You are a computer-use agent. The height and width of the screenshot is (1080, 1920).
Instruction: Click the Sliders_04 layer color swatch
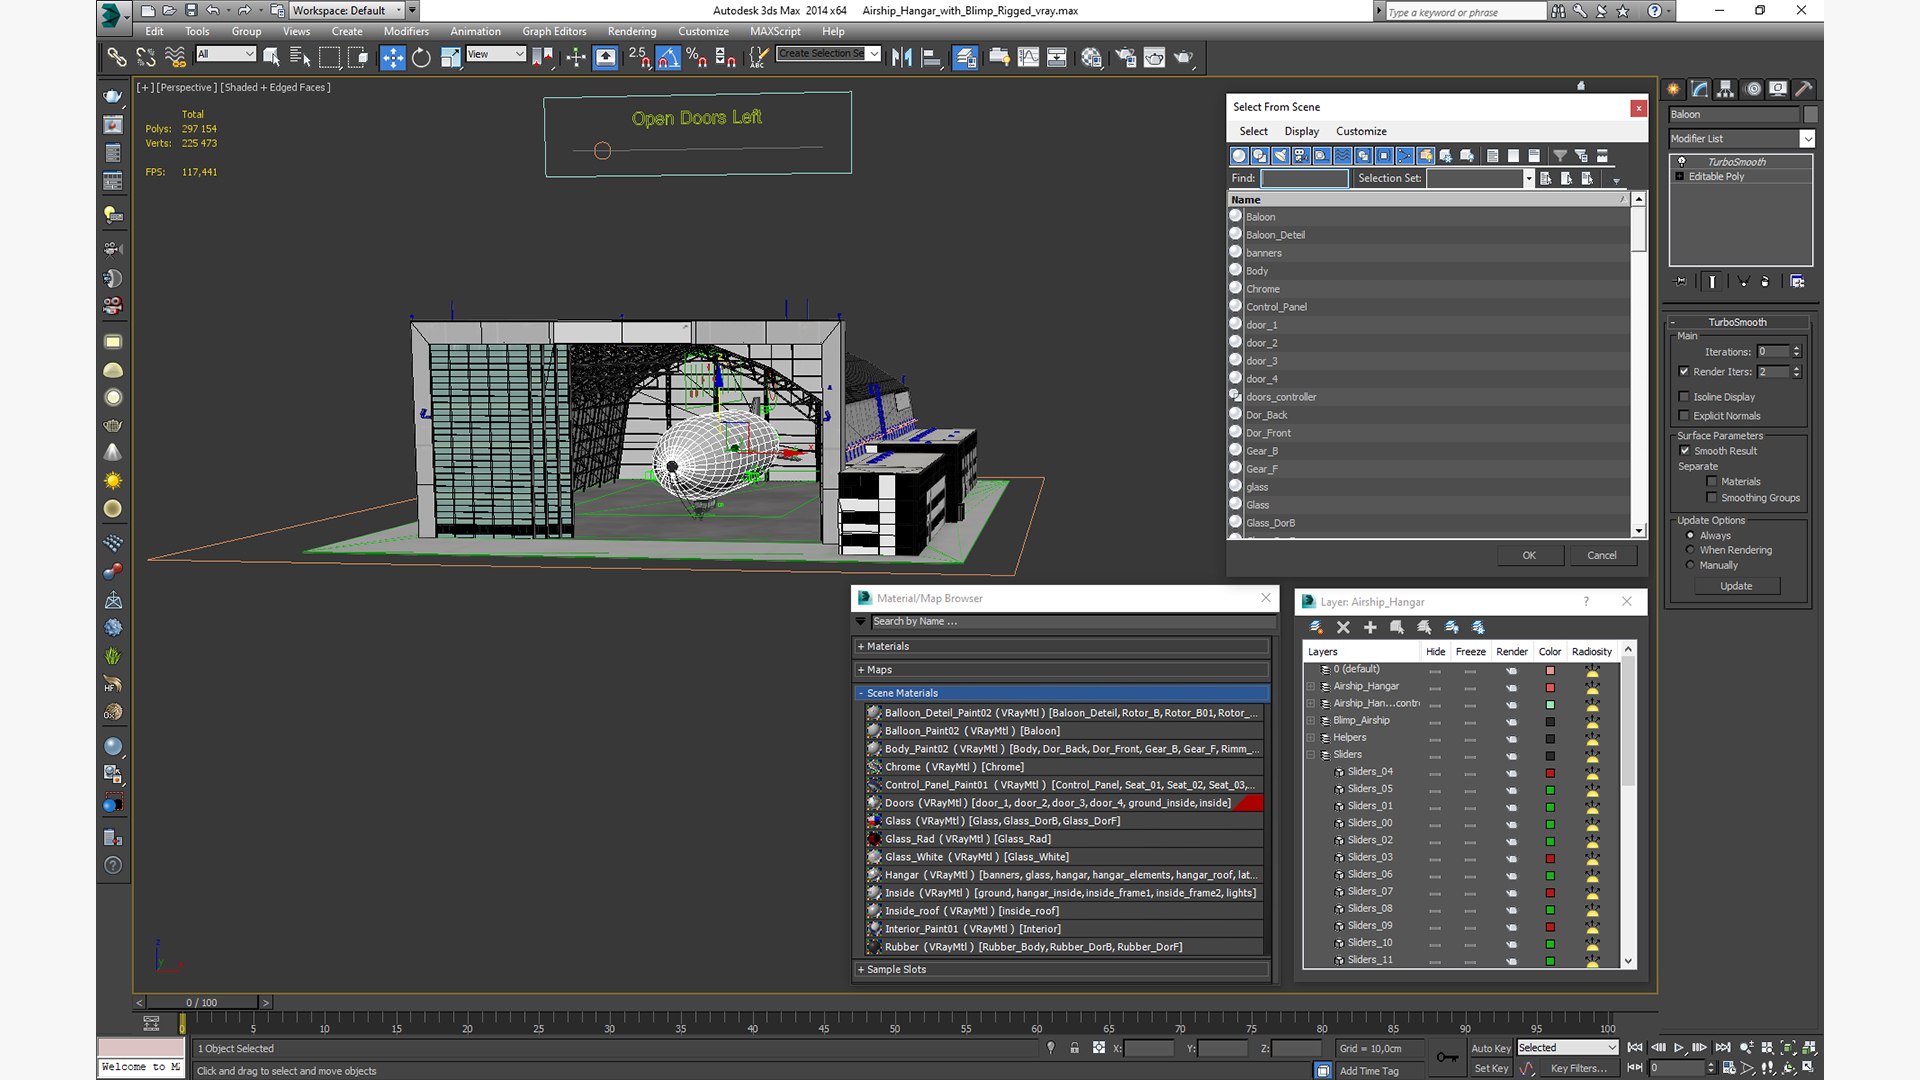coord(1550,773)
